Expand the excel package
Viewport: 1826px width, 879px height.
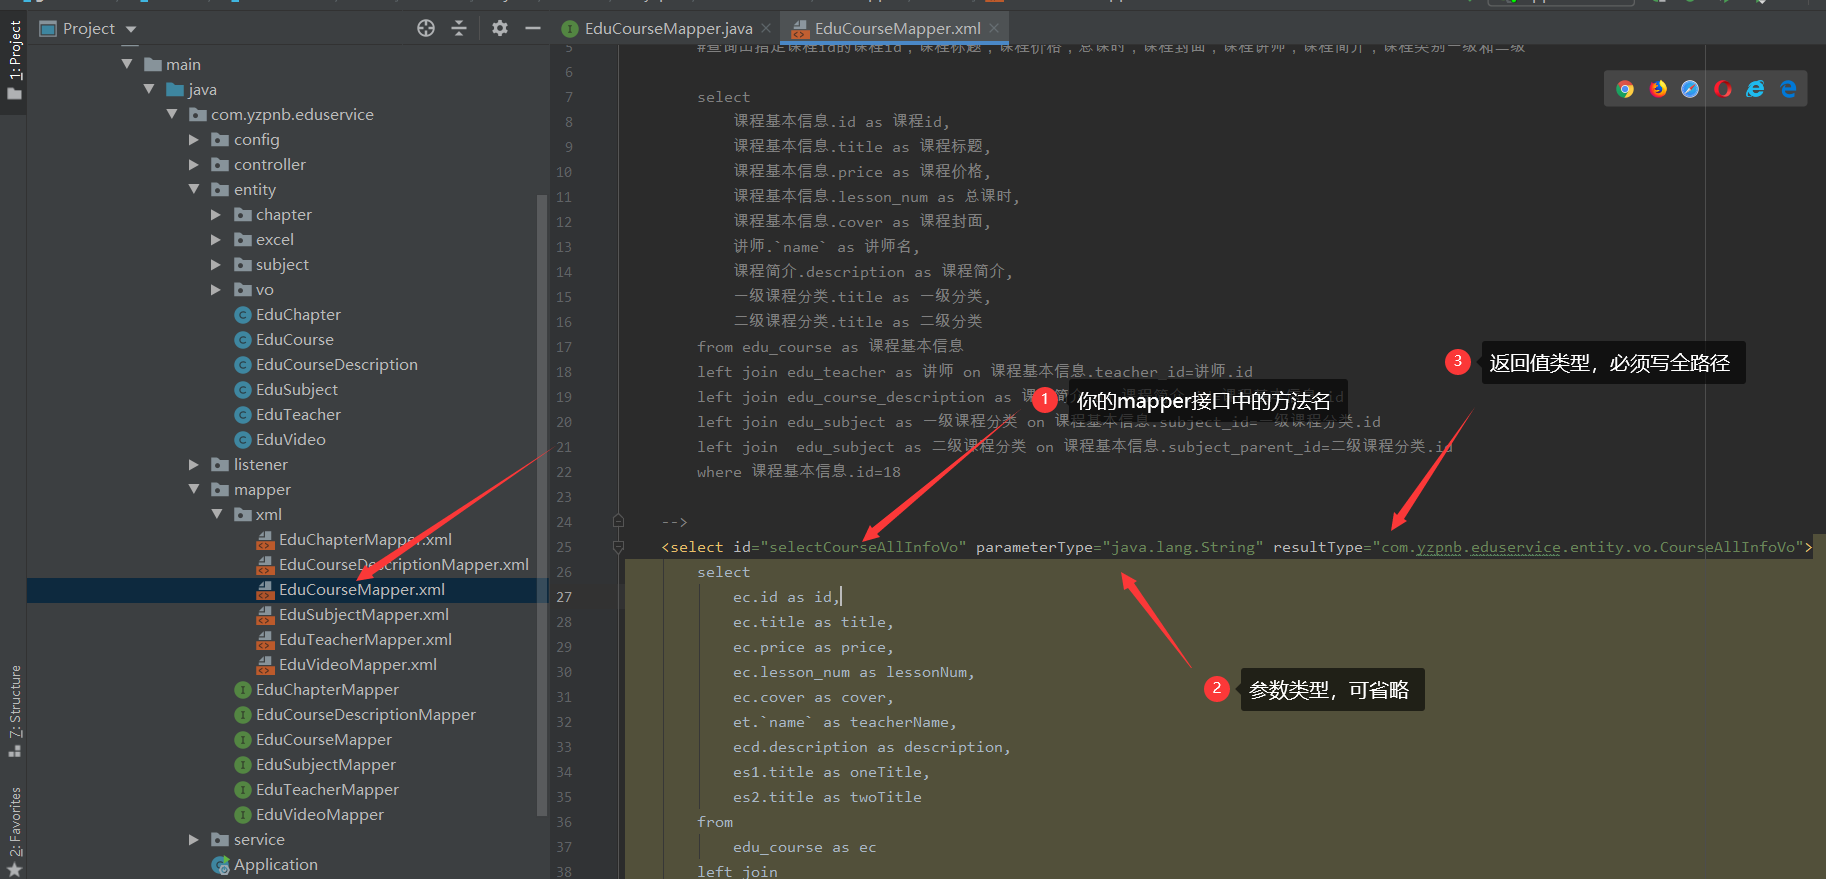pos(216,239)
